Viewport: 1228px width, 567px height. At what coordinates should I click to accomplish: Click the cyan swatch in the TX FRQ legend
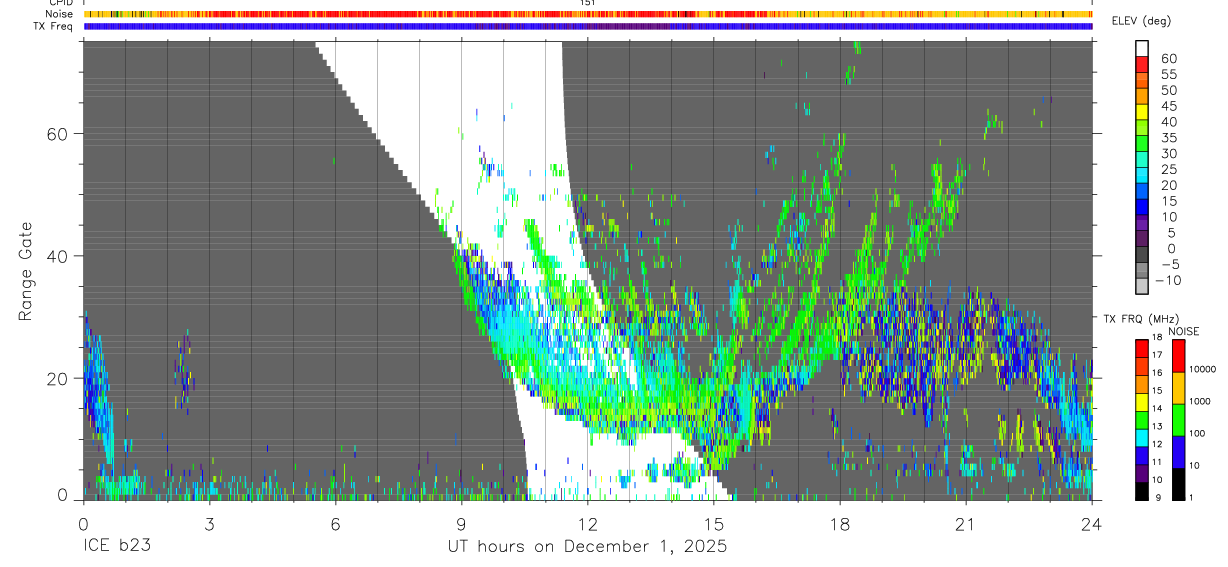coord(1142,438)
